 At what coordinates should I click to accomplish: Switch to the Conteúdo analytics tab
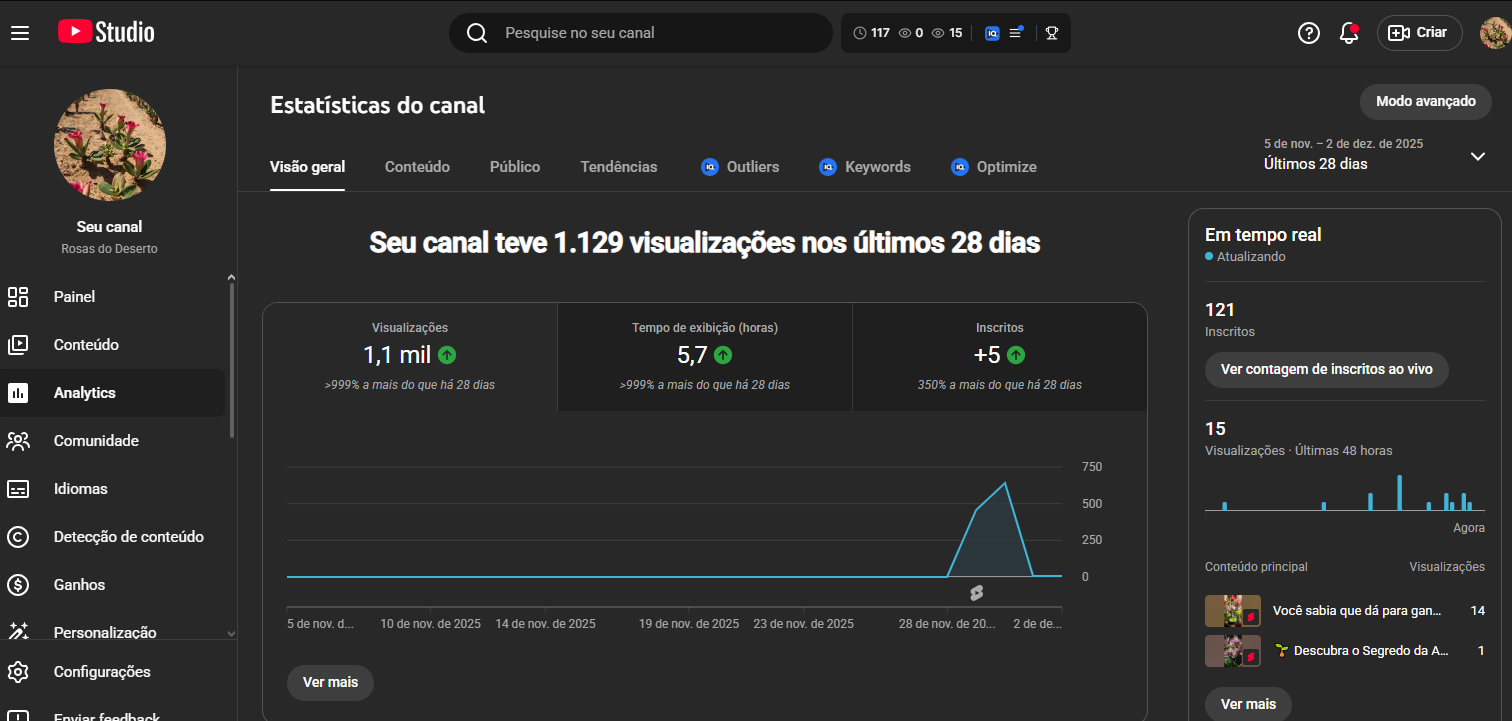pos(417,167)
